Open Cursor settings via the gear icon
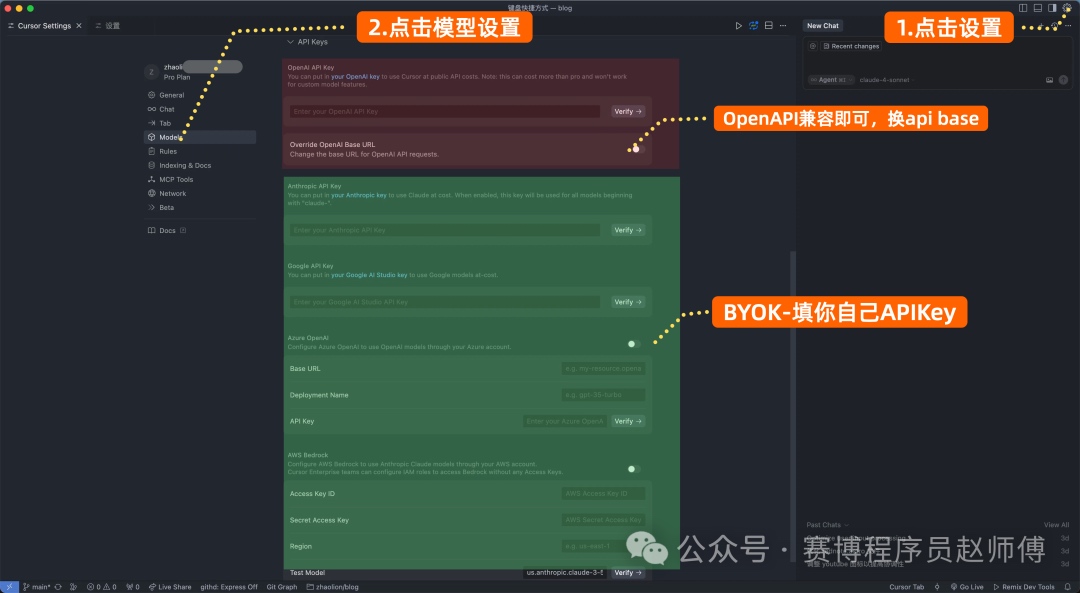Image resolution: width=1080 pixels, height=593 pixels. click(1067, 8)
